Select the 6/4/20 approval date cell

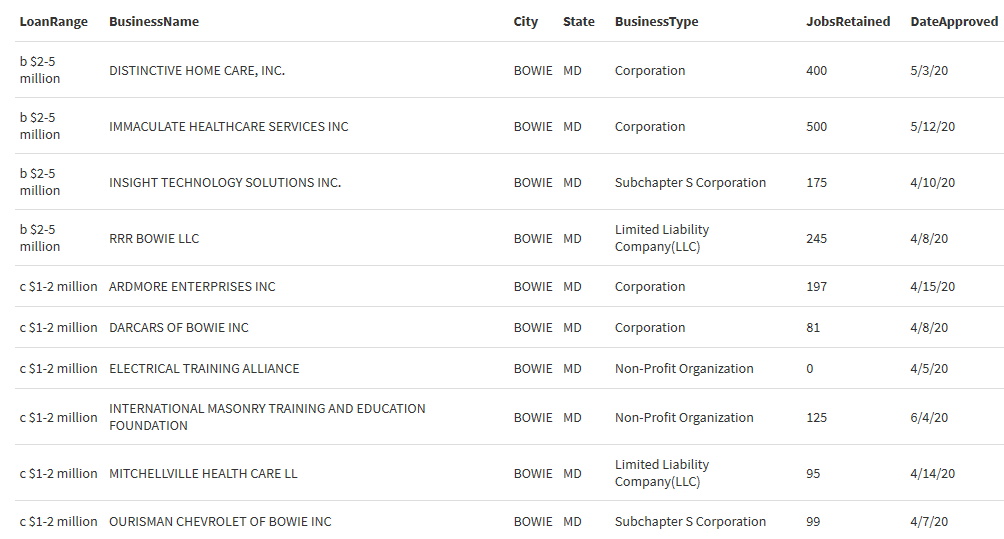(929, 417)
